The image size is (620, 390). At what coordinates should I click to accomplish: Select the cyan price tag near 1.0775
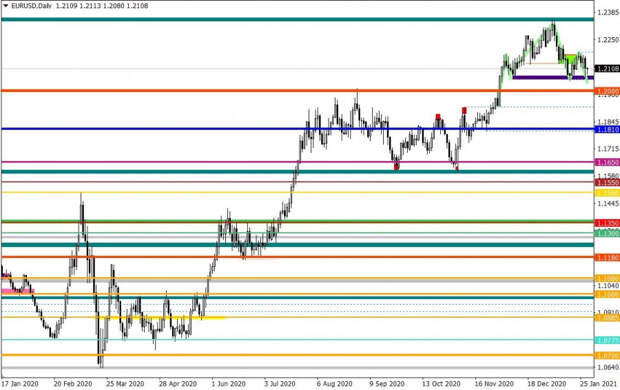pyautogui.click(x=607, y=340)
